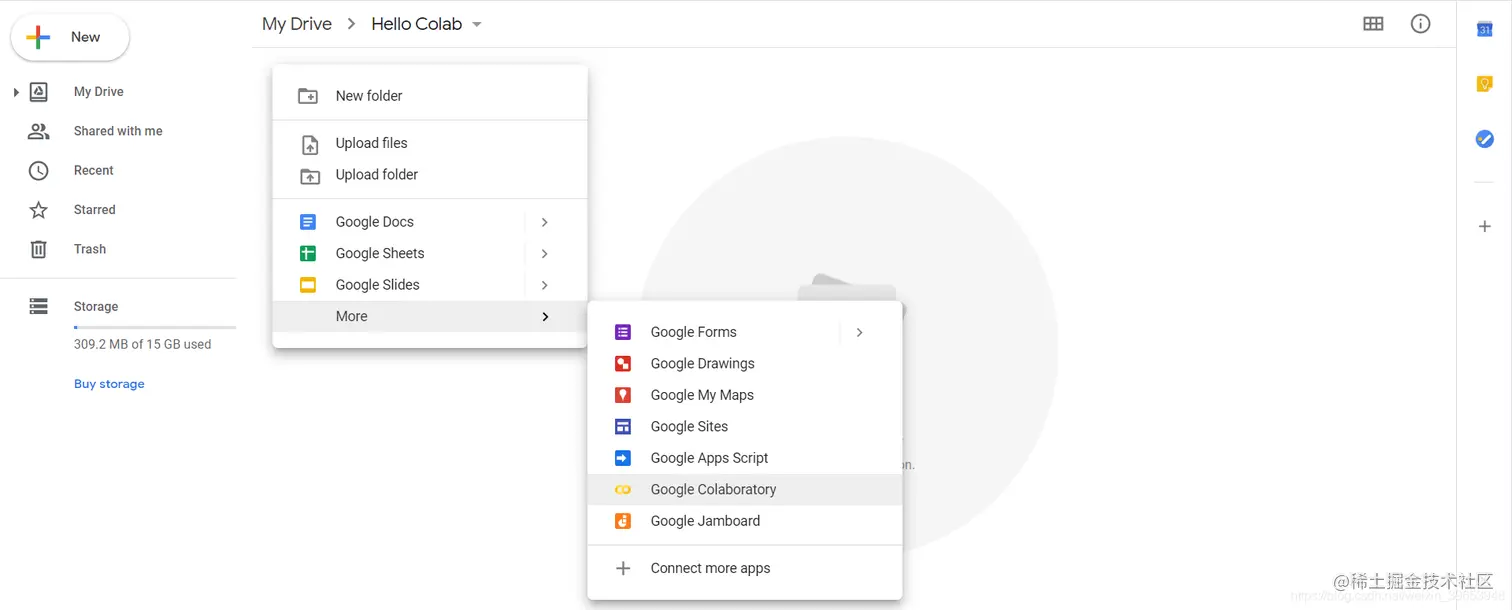Click the green Google Sheets icon
Image resolution: width=1512 pixels, height=610 pixels.
tap(308, 254)
